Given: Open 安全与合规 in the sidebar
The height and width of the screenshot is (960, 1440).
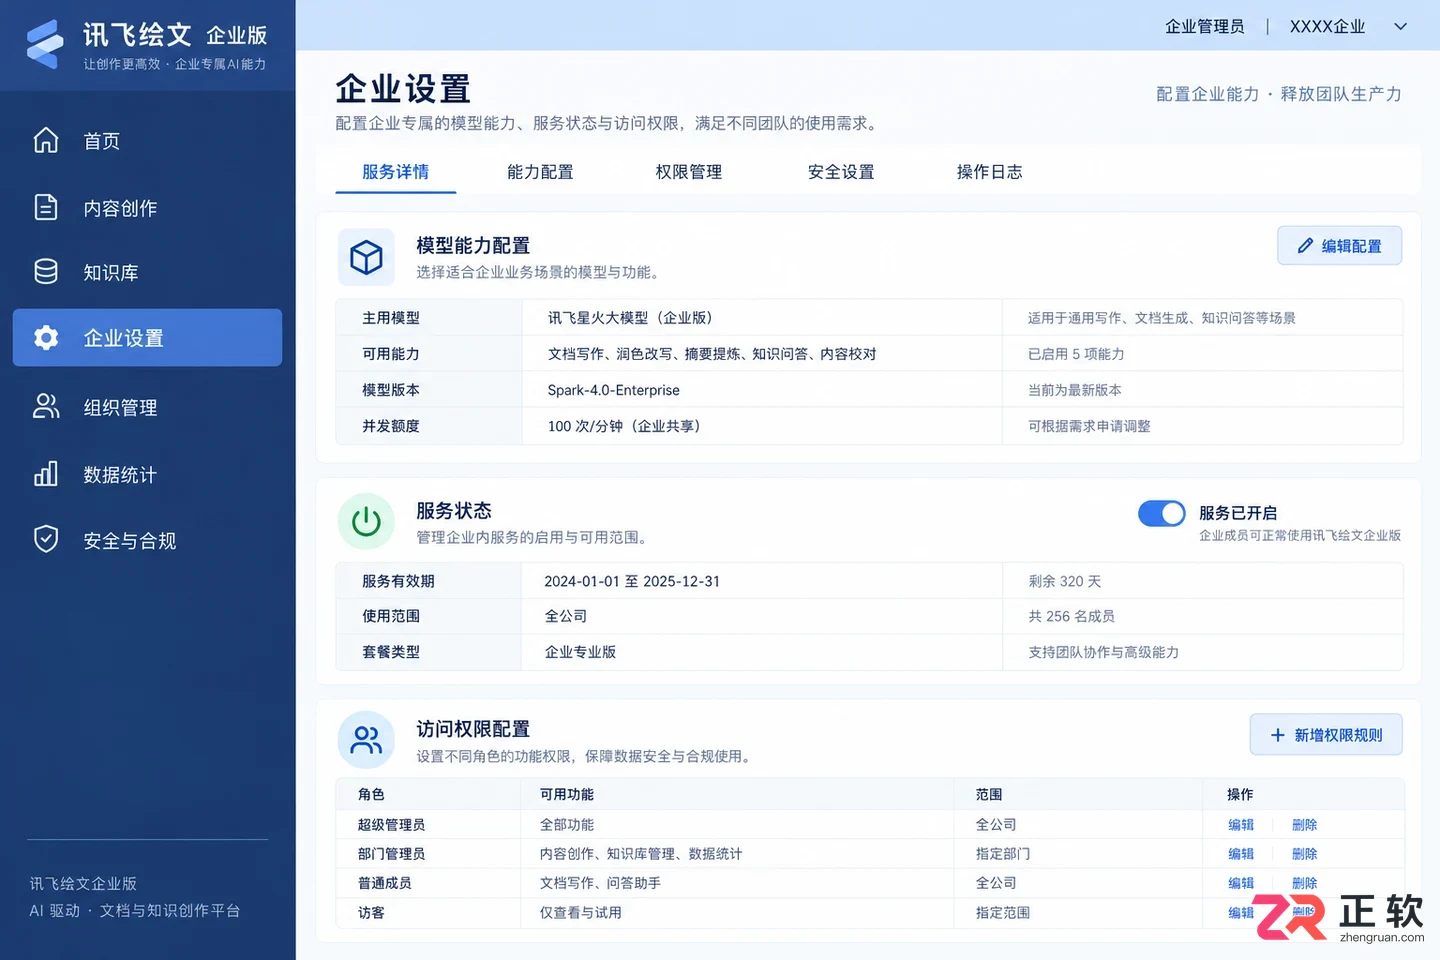Looking at the screenshot, I should 147,540.
